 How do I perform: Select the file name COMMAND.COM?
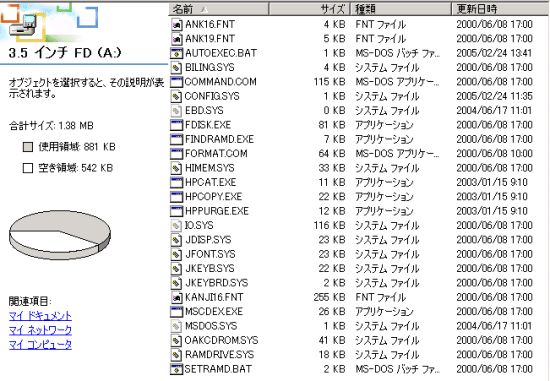pyautogui.click(x=221, y=82)
